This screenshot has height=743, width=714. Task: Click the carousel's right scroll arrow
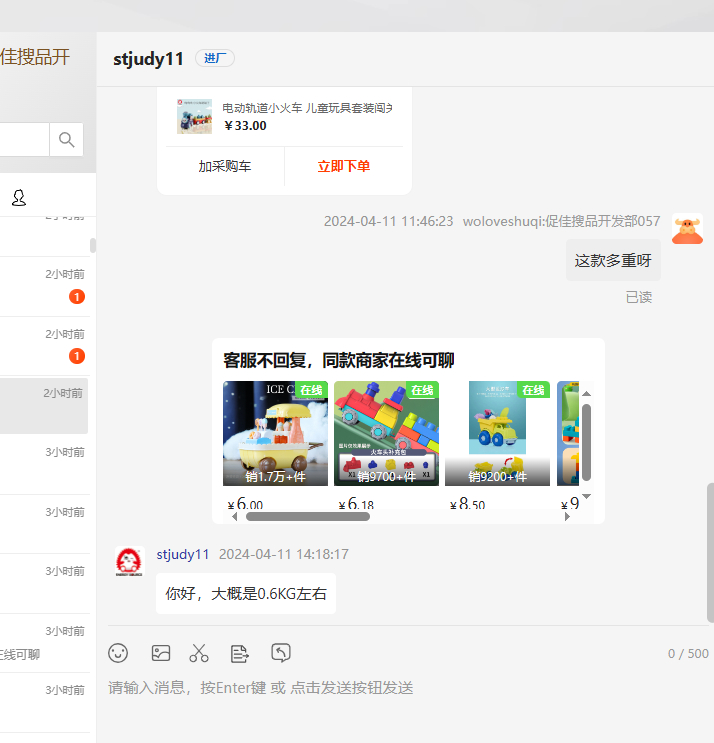567,517
